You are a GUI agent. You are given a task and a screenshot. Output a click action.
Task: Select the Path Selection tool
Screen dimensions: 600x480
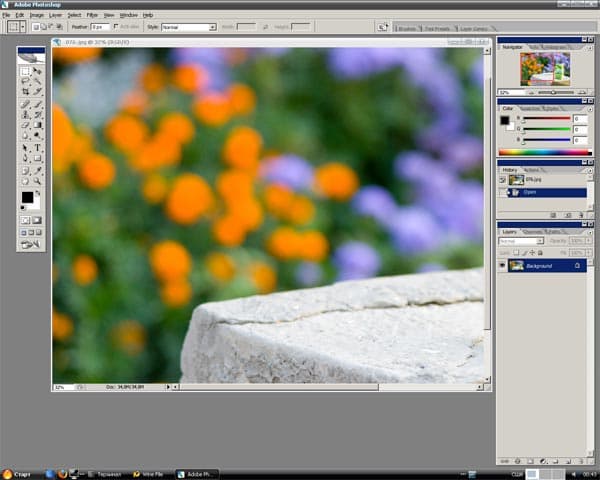(x=25, y=148)
